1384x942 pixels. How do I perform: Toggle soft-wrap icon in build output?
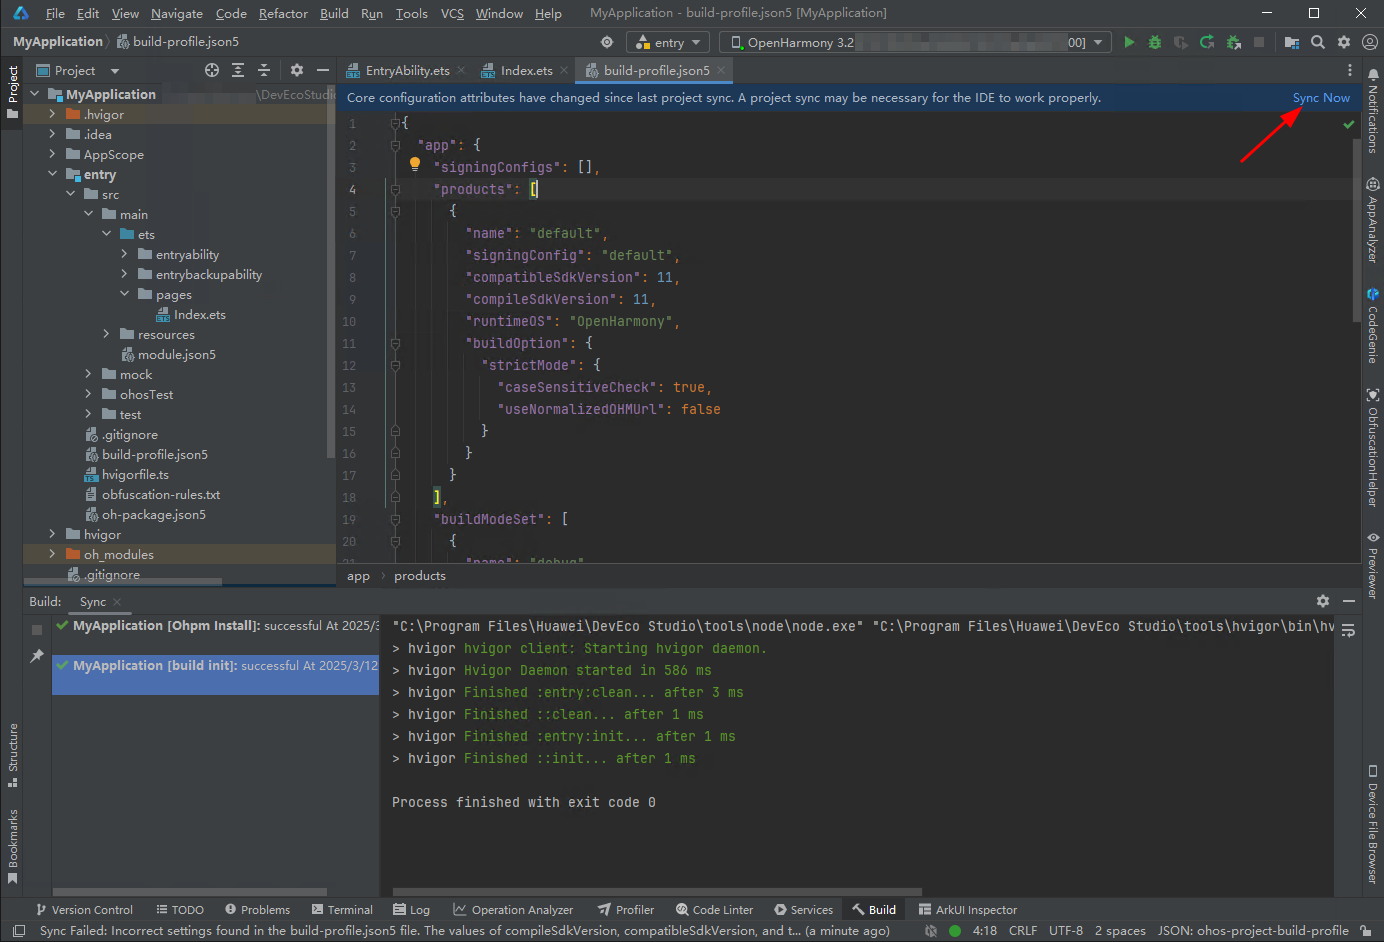(1348, 630)
